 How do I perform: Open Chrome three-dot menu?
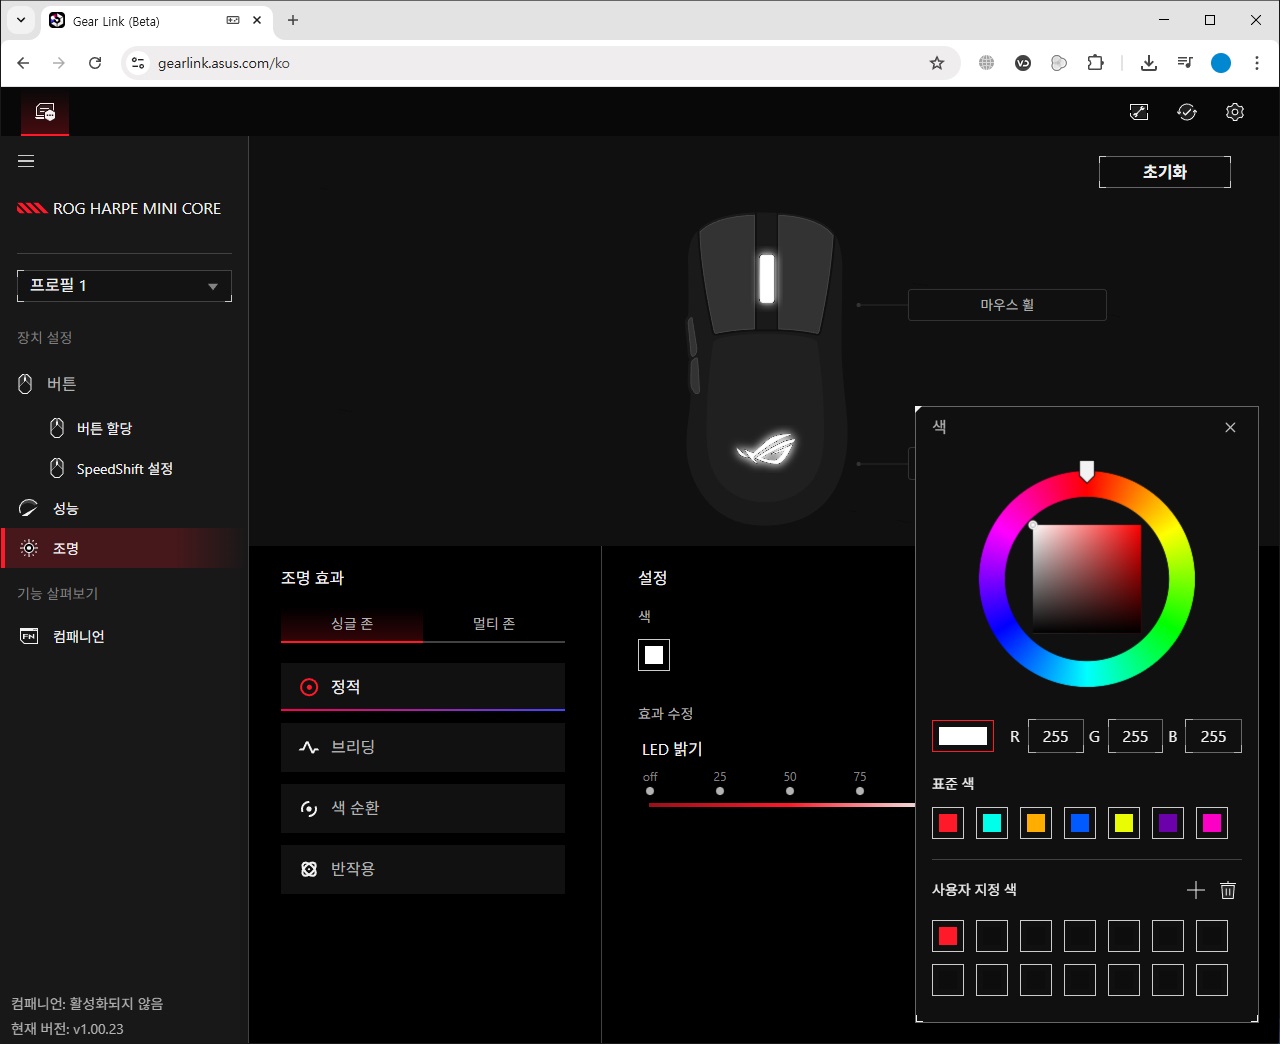point(1257,63)
